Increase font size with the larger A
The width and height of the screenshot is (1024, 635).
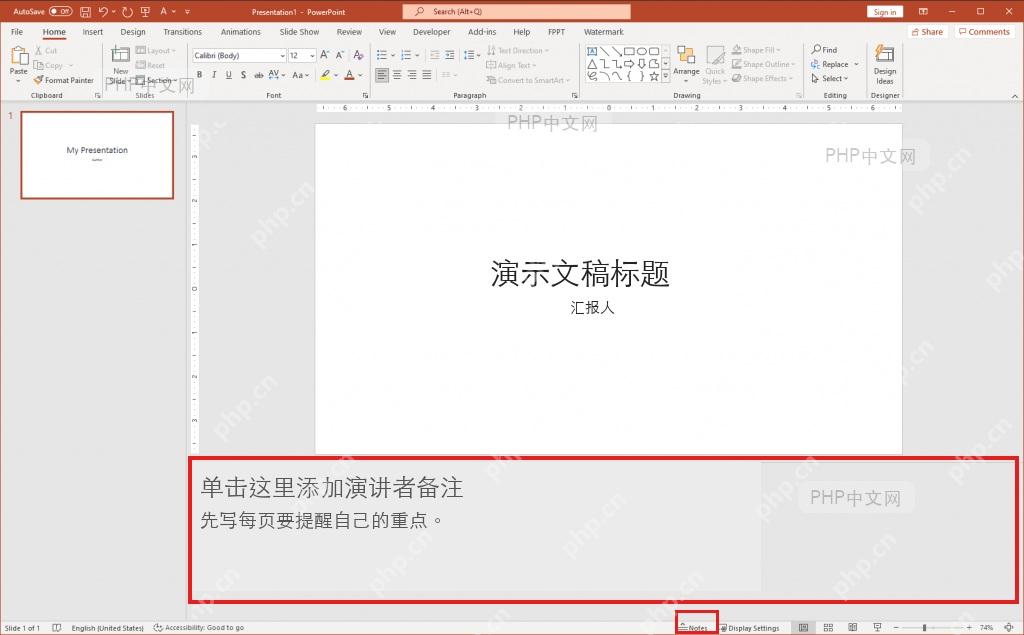coord(325,56)
